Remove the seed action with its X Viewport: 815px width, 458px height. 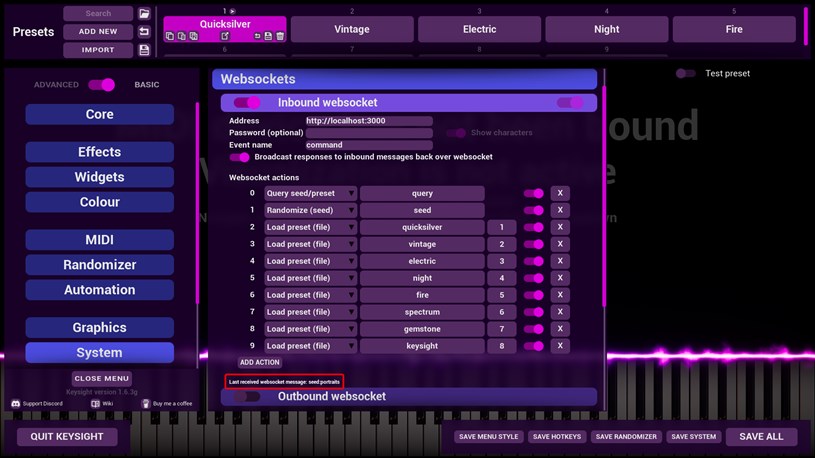pos(560,210)
